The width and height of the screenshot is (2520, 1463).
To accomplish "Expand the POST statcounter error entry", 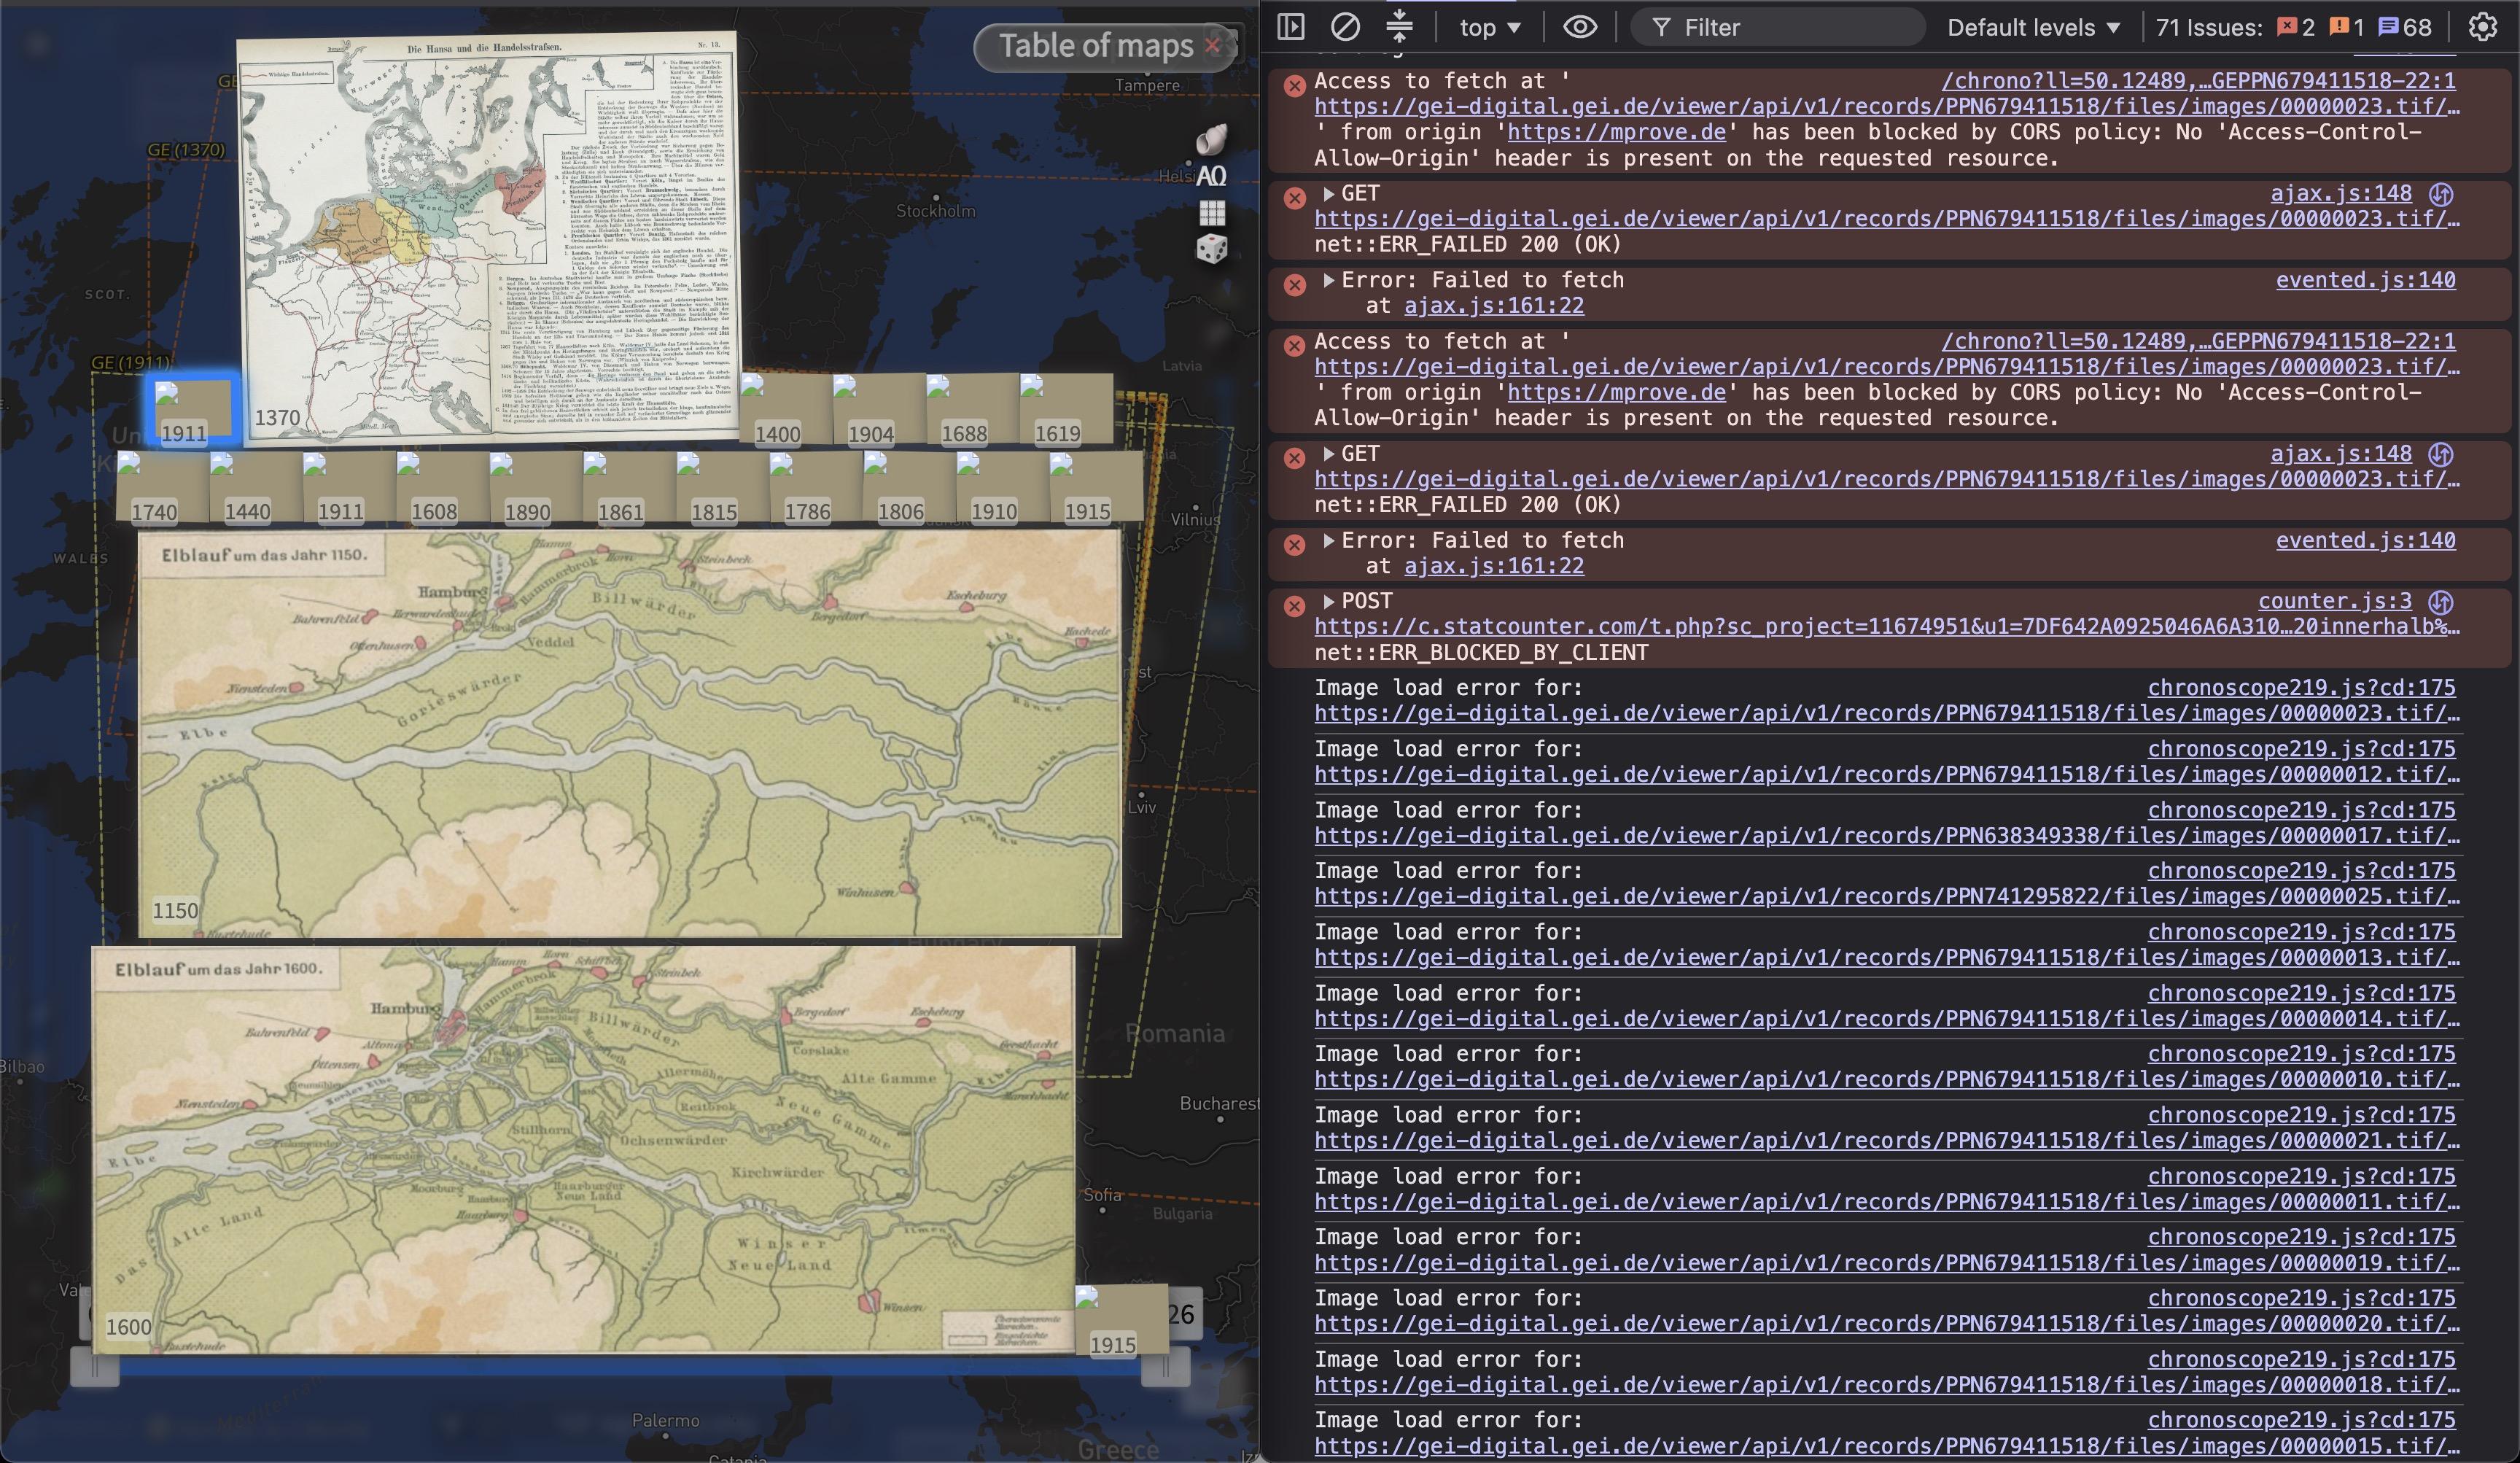I will point(1329,601).
